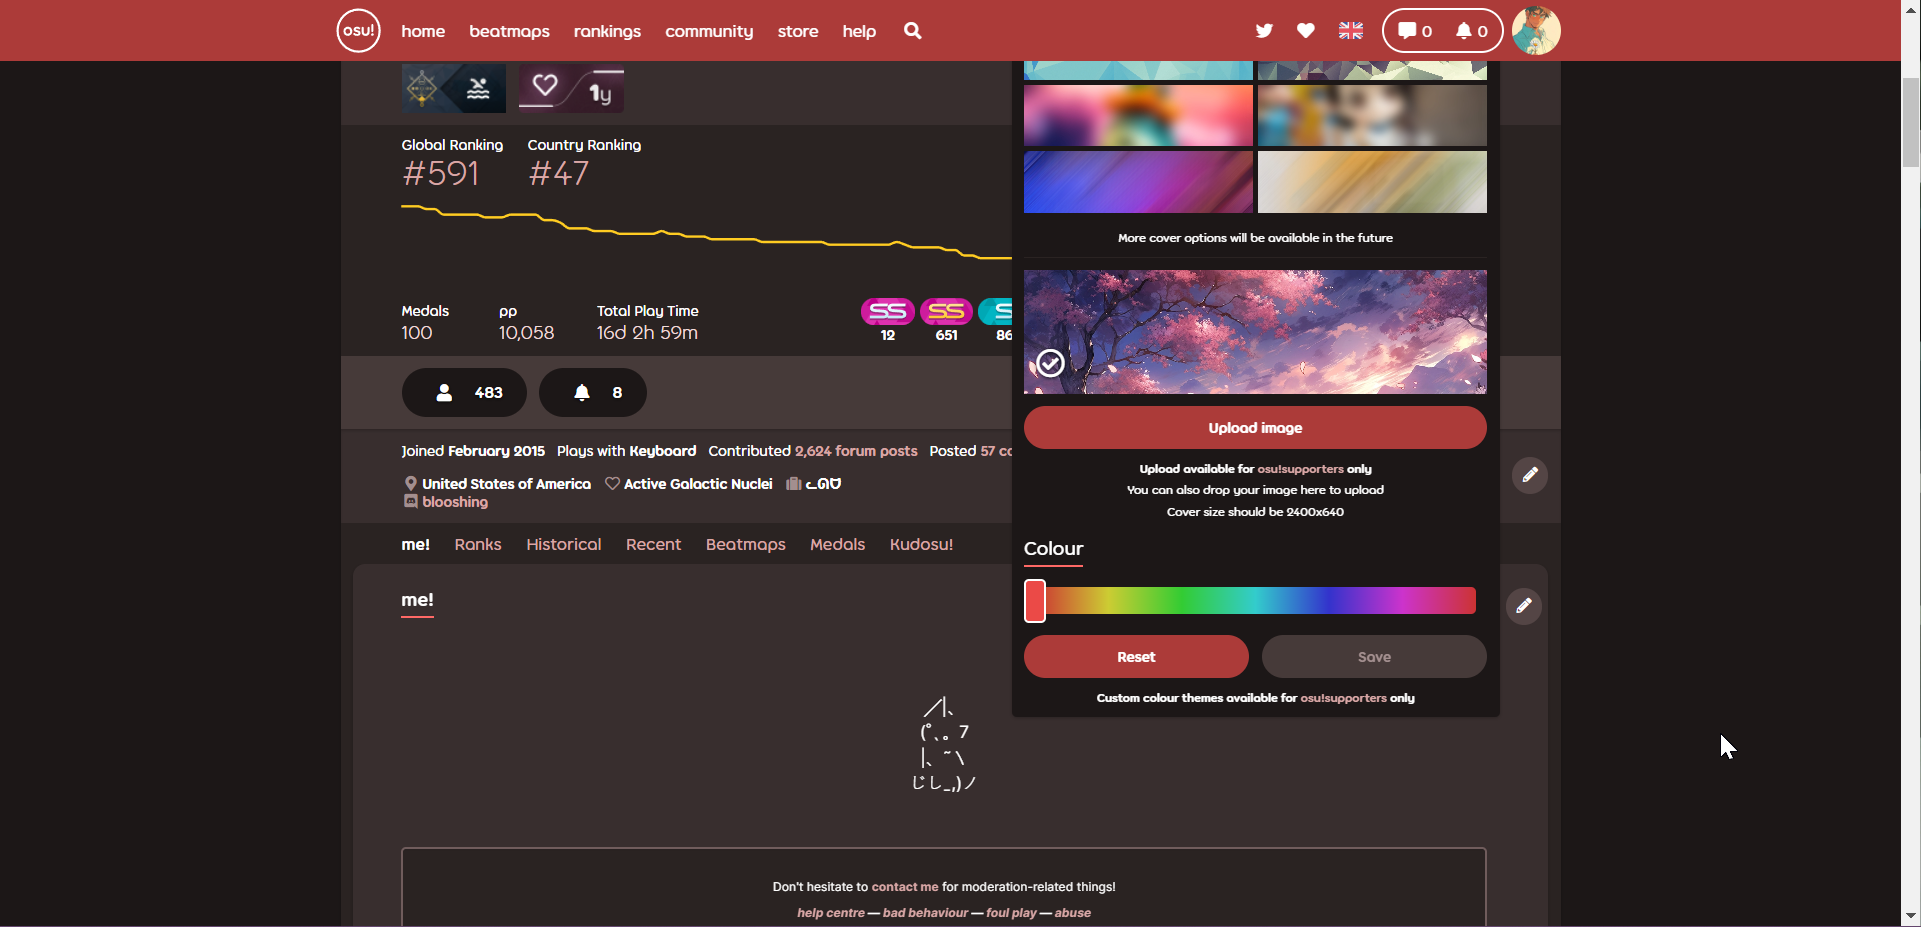Click the blooshing discord username
The height and width of the screenshot is (927, 1921).
pyautogui.click(x=455, y=502)
